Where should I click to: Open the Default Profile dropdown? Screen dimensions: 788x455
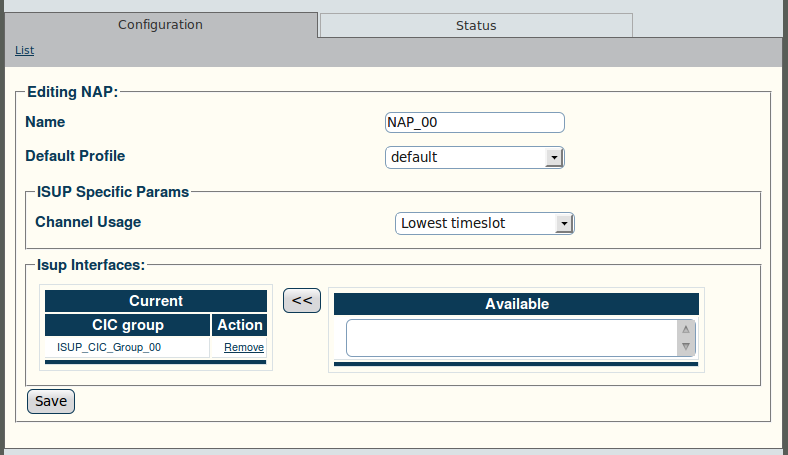pos(474,157)
